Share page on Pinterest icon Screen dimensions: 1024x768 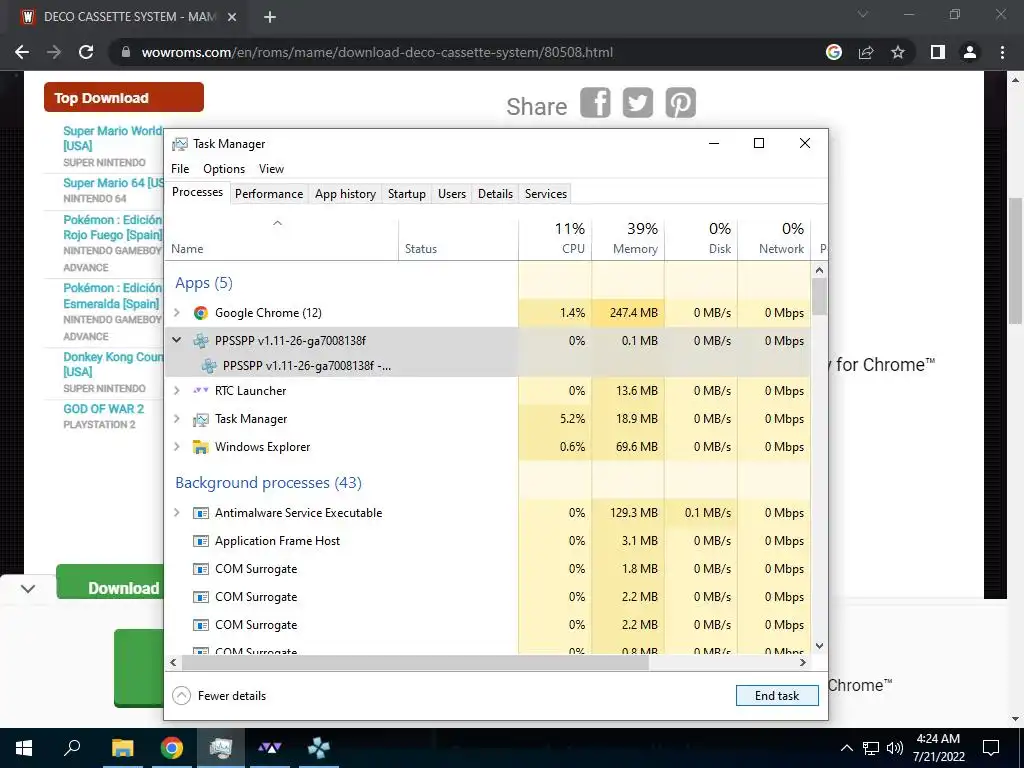(x=680, y=103)
